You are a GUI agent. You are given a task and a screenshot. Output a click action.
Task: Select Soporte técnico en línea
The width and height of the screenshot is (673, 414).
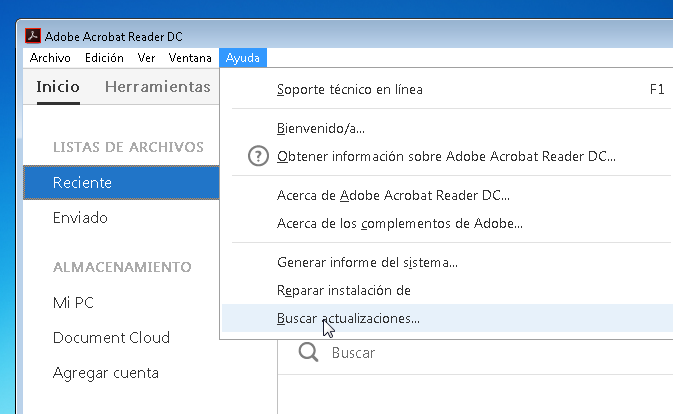point(349,90)
